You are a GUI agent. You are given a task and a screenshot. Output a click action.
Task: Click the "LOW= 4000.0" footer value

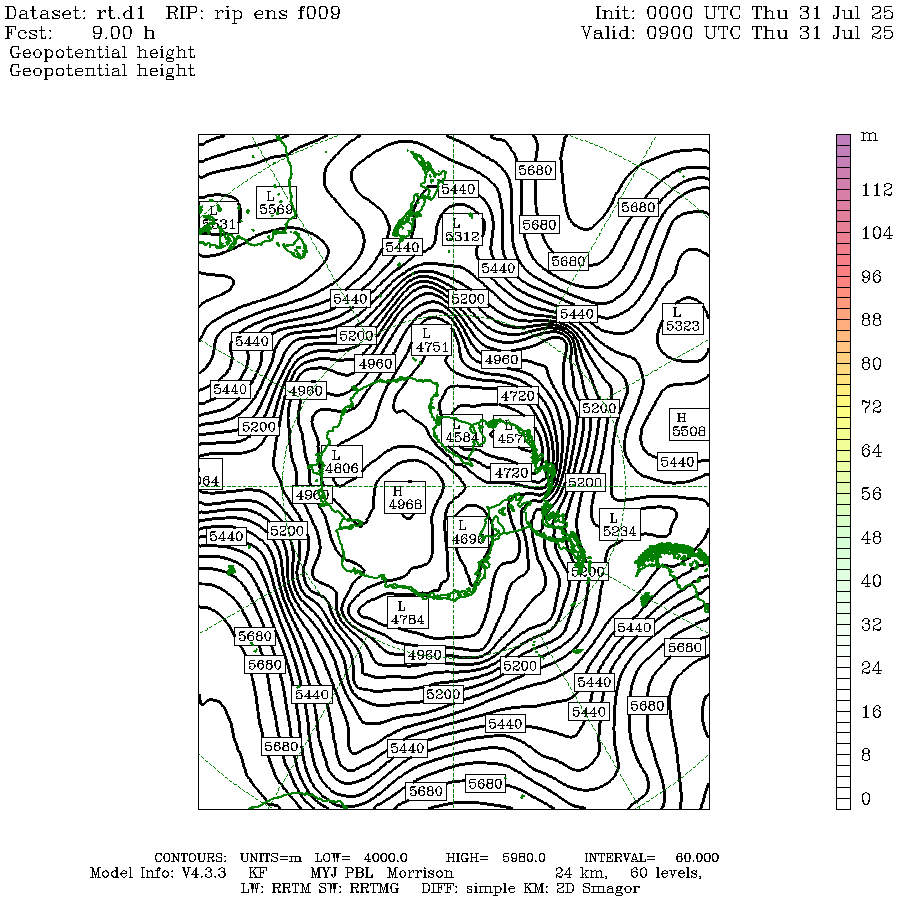361,858
